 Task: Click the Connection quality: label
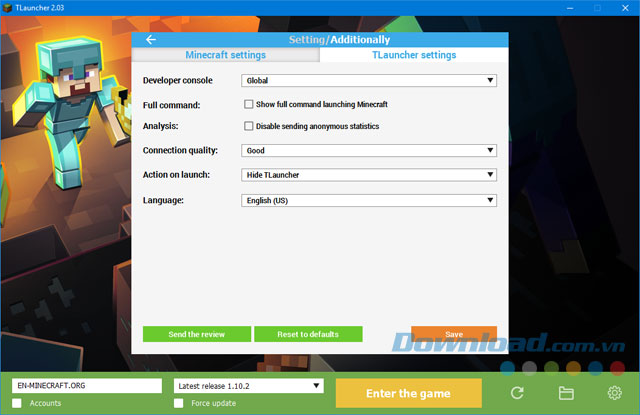[x=180, y=151]
